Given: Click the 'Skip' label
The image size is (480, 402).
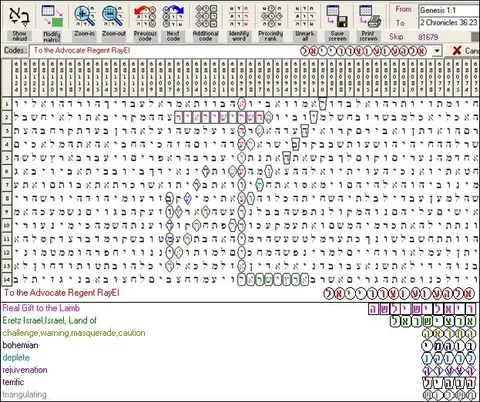Looking at the screenshot, I should [x=396, y=37].
